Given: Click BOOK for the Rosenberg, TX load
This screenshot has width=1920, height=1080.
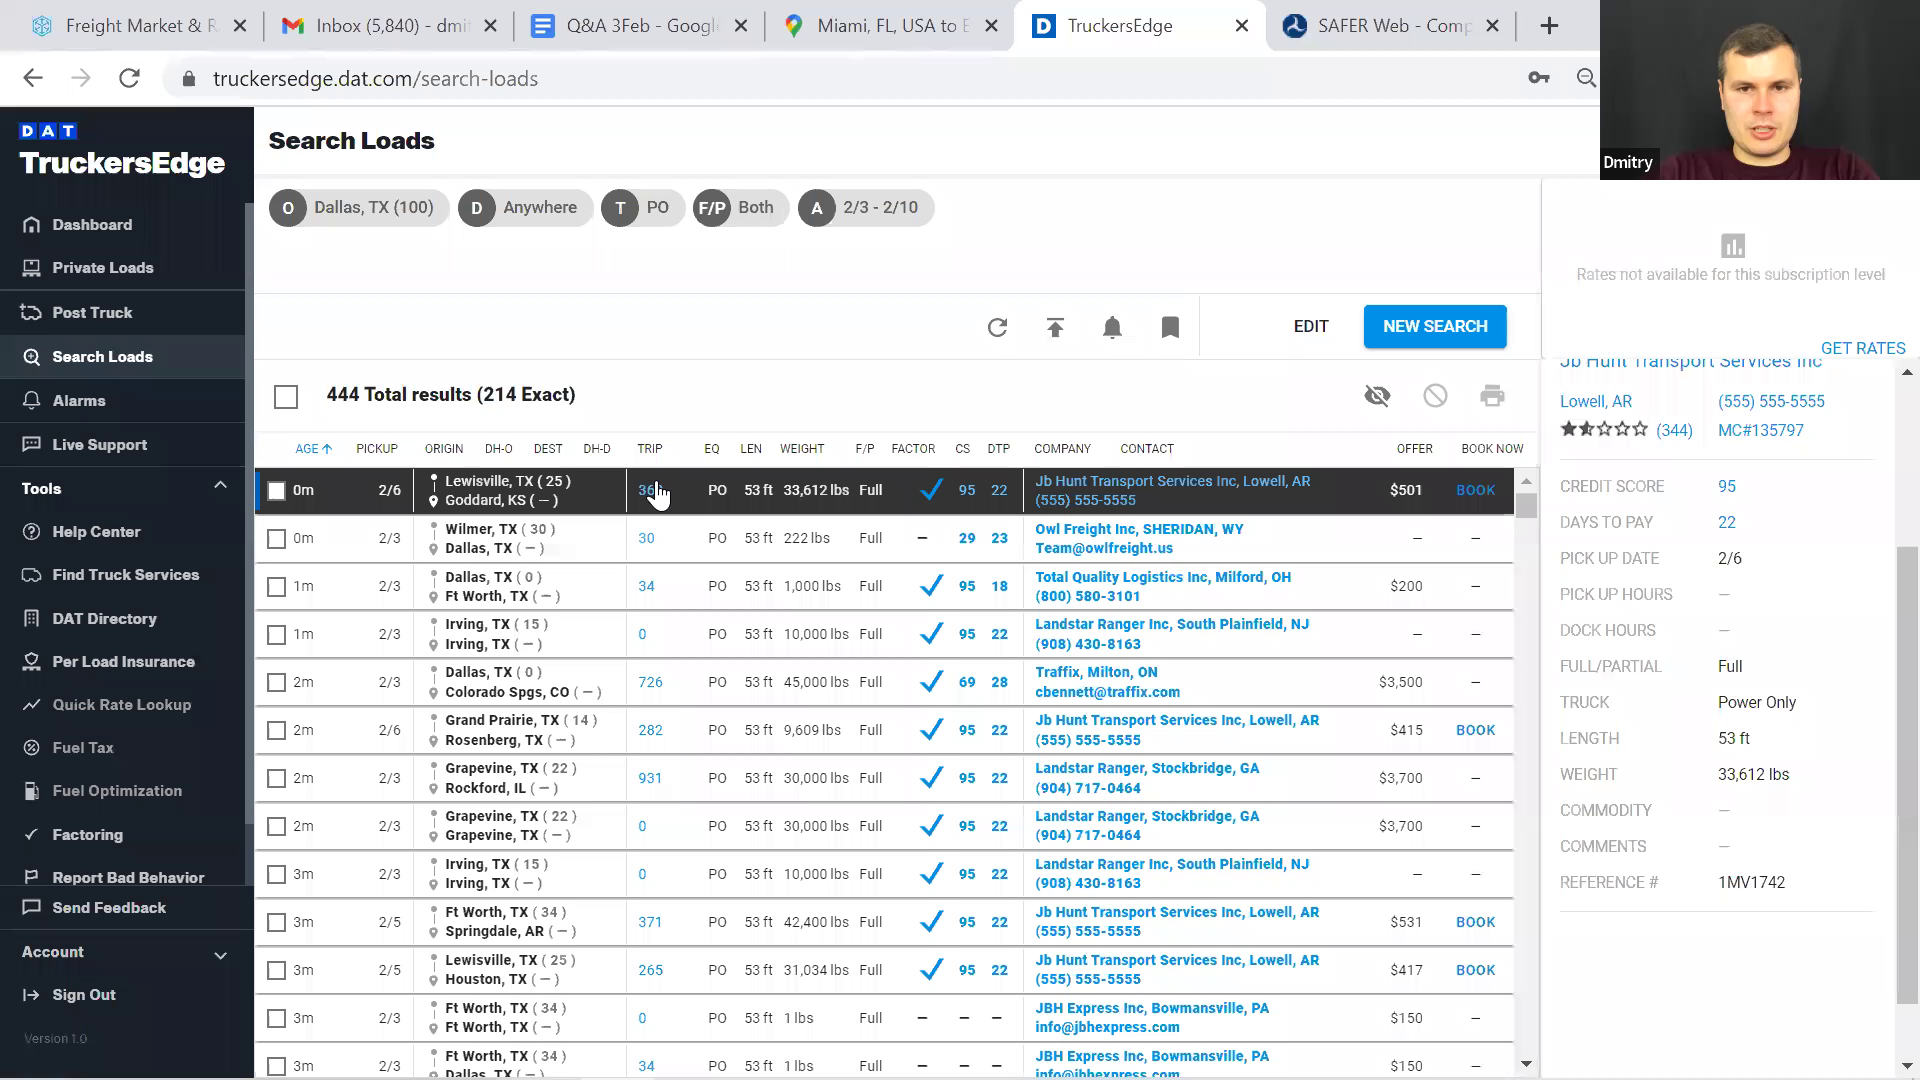Looking at the screenshot, I should (x=1475, y=731).
